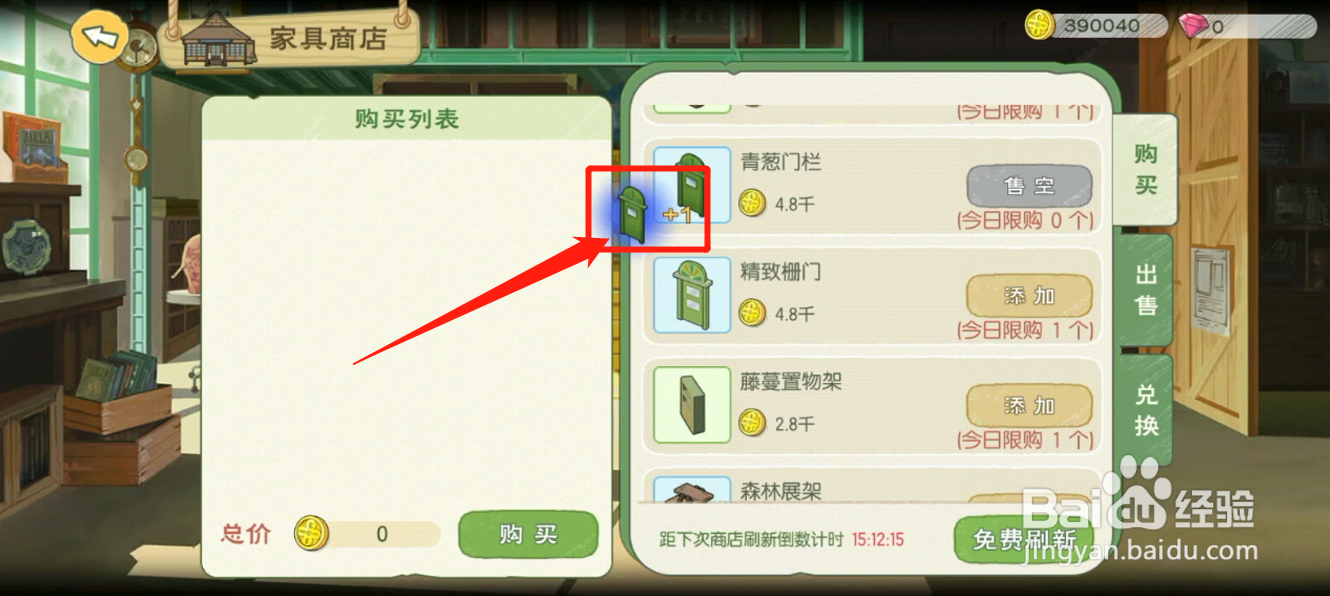This screenshot has width=1330, height=596.
Task: Click the sold-out 售空 button
Action: click(x=1029, y=186)
